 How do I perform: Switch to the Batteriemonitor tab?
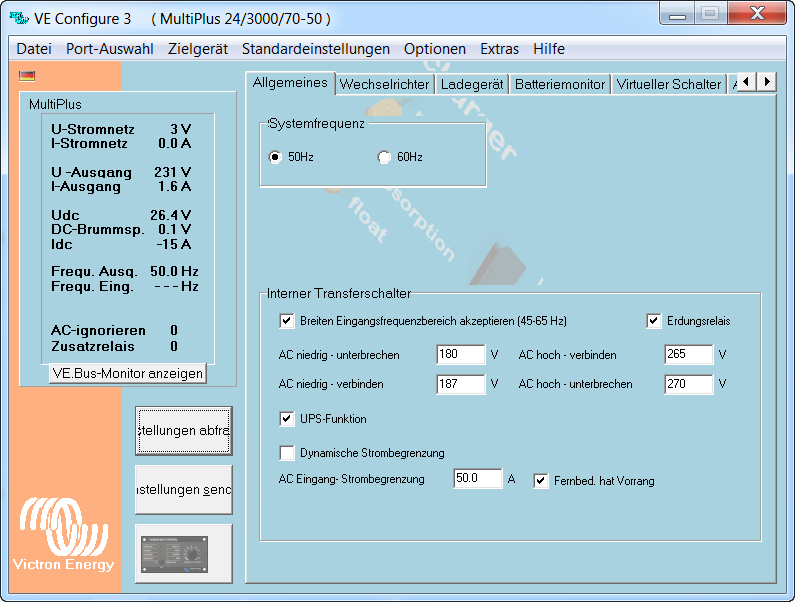(x=560, y=85)
